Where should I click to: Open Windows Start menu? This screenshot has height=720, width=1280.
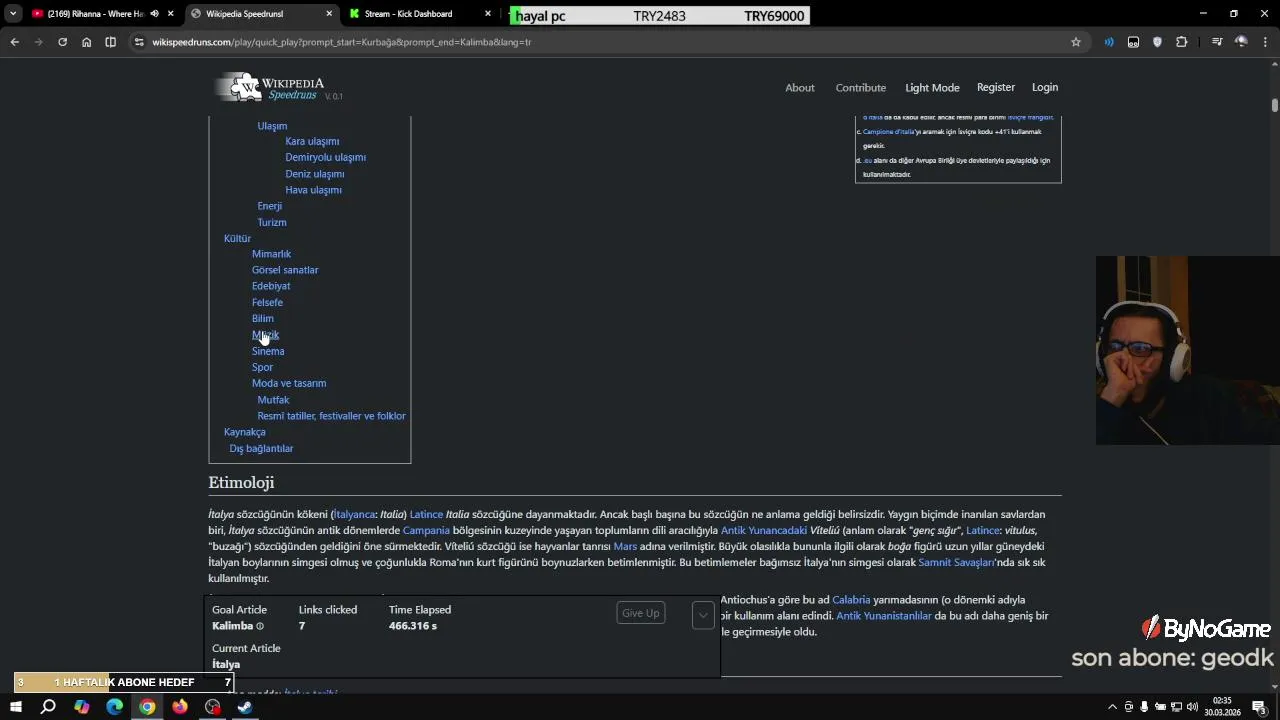click(15, 707)
